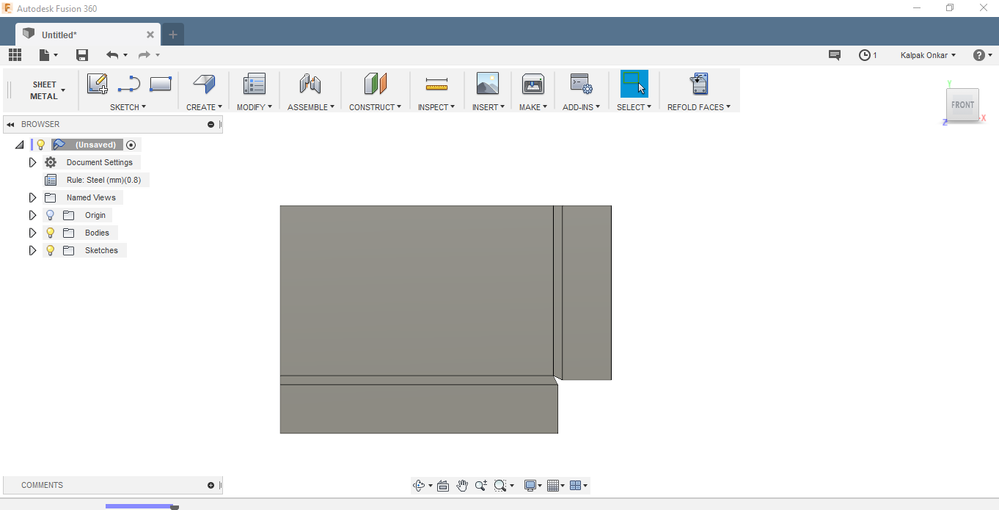Collapse the root Unsaved component node
The width and height of the screenshot is (999, 510).
(x=19, y=145)
